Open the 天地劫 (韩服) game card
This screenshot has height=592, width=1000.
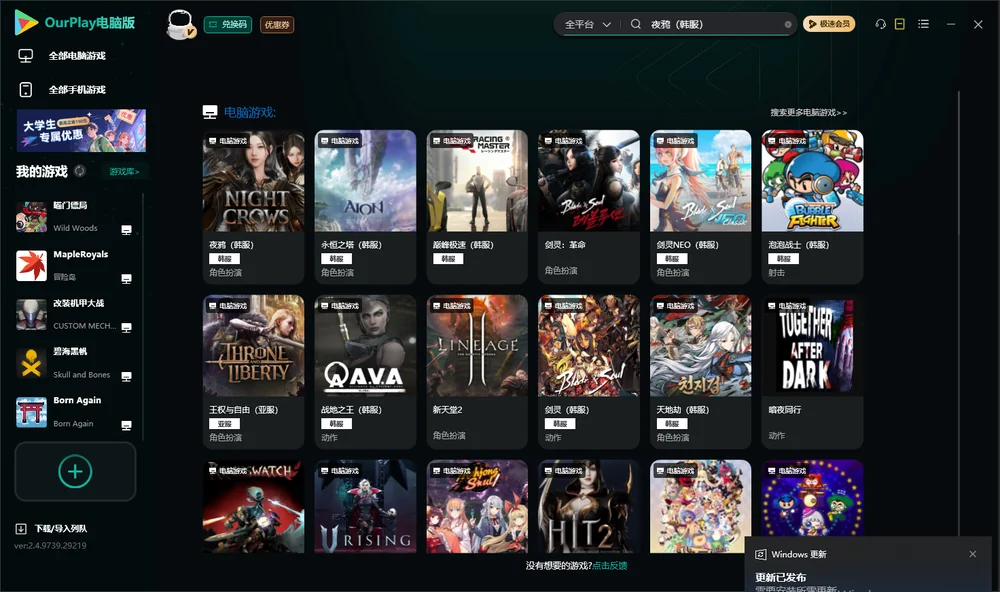point(700,372)
